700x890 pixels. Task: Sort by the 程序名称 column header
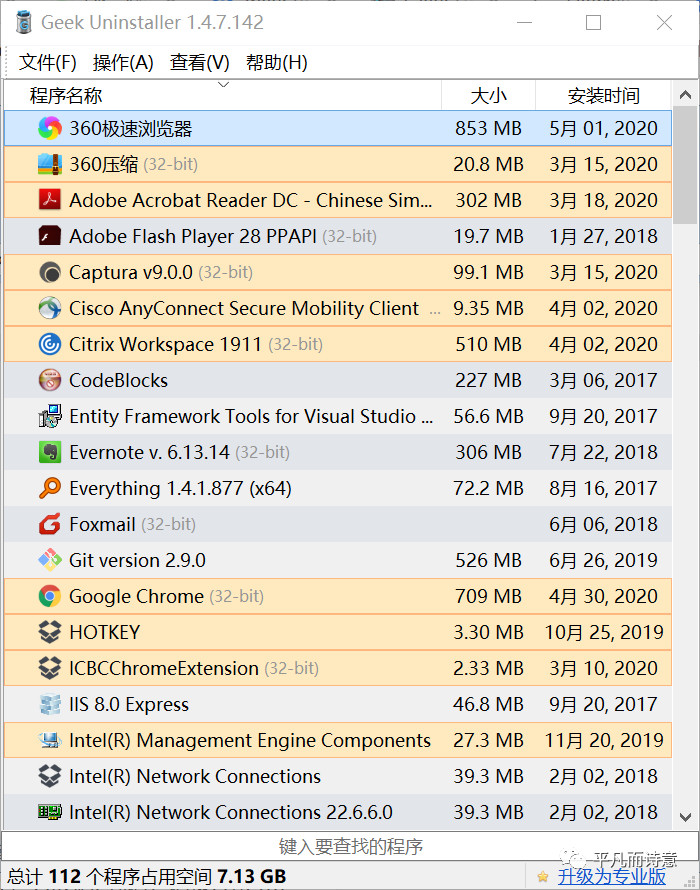223,95
